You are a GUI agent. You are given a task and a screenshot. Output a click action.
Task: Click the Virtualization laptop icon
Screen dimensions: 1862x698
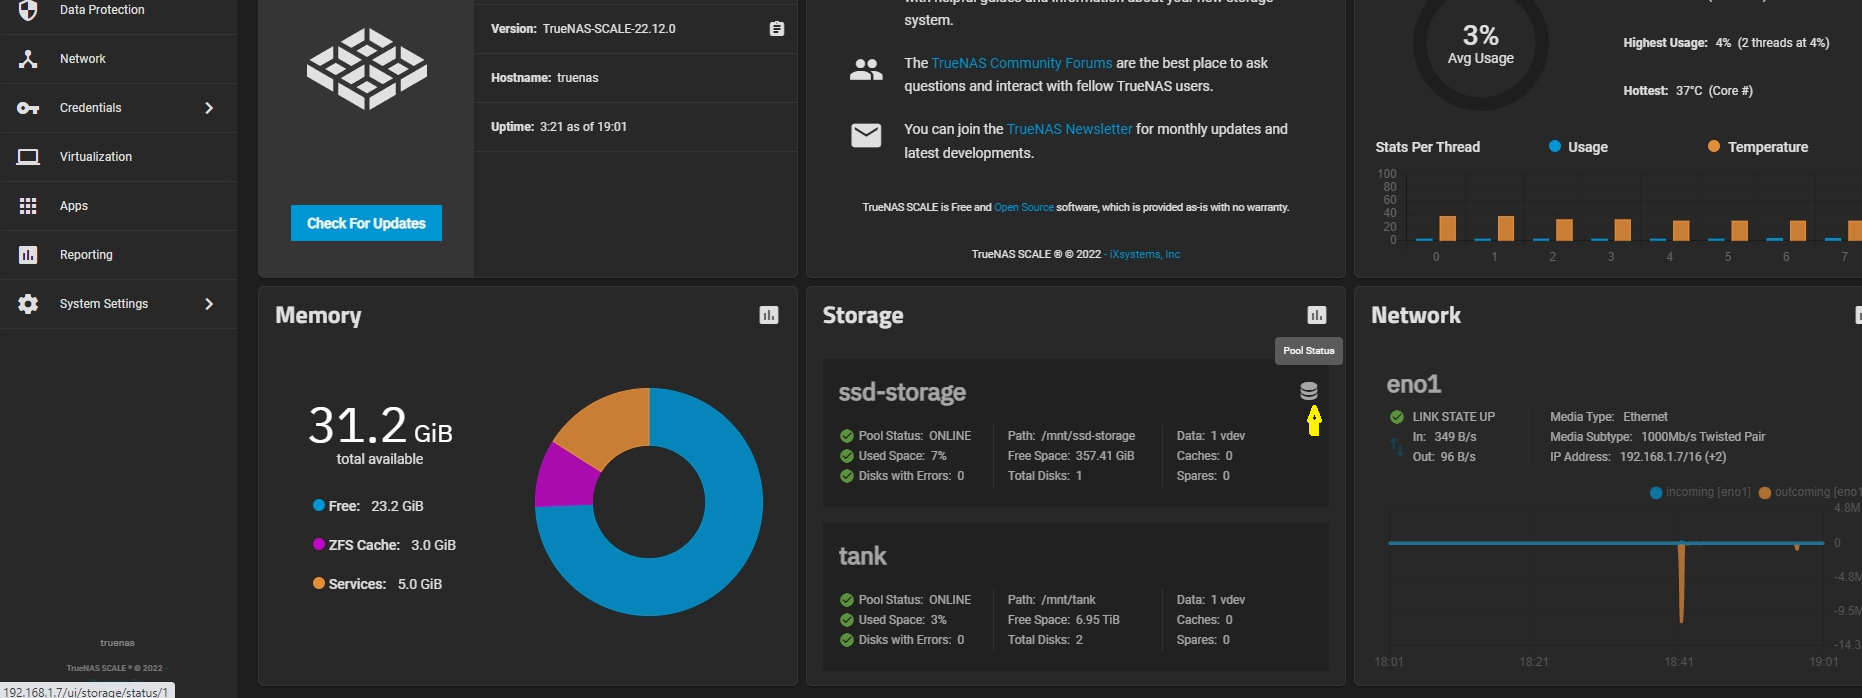coord(28,157)
